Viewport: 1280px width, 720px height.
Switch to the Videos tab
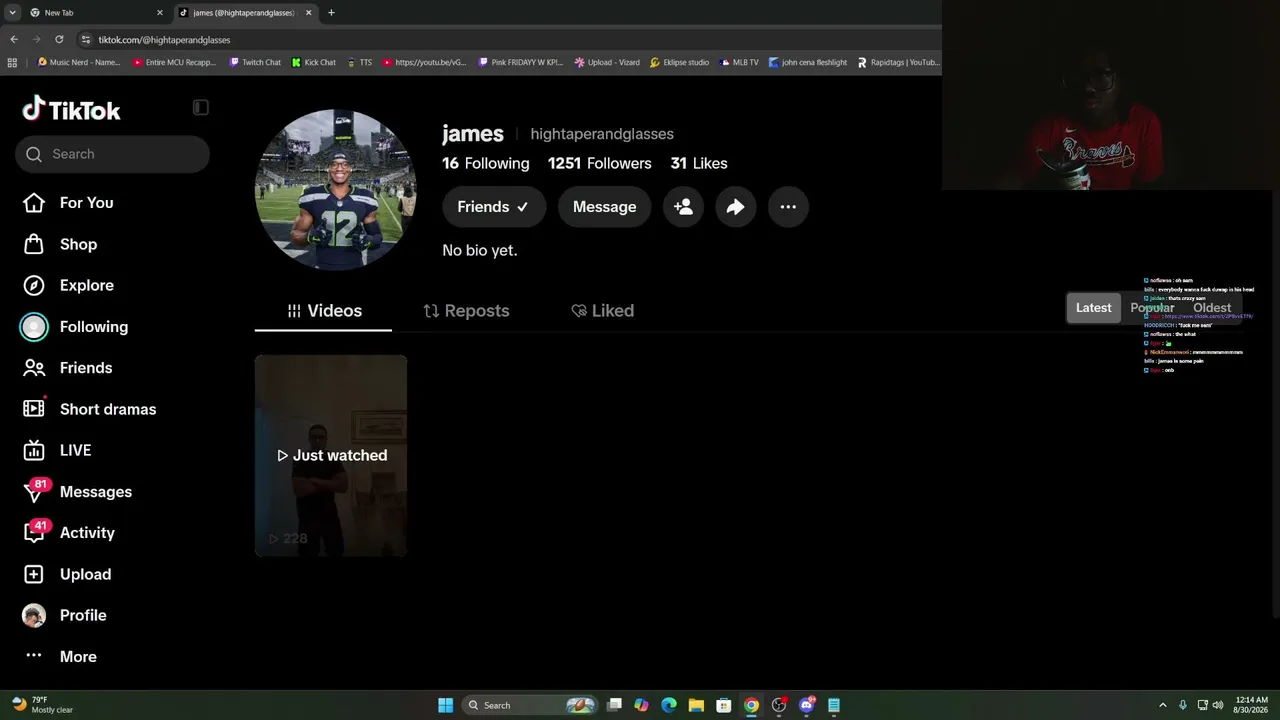point(324,311)
